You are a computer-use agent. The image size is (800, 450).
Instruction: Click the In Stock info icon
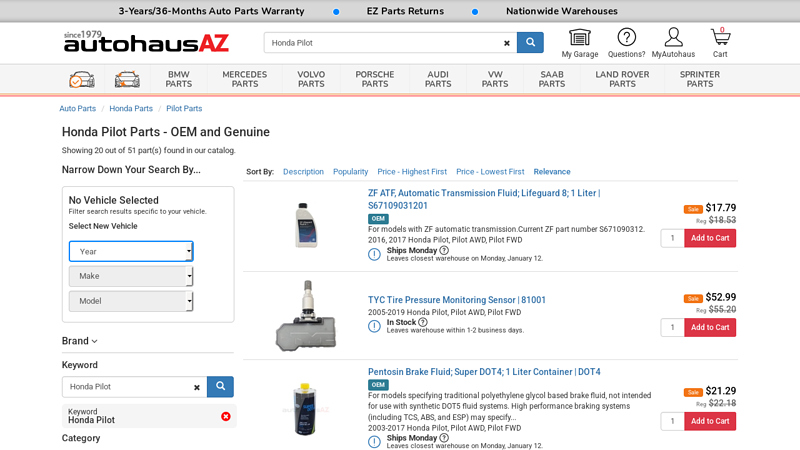coord(423,322)
